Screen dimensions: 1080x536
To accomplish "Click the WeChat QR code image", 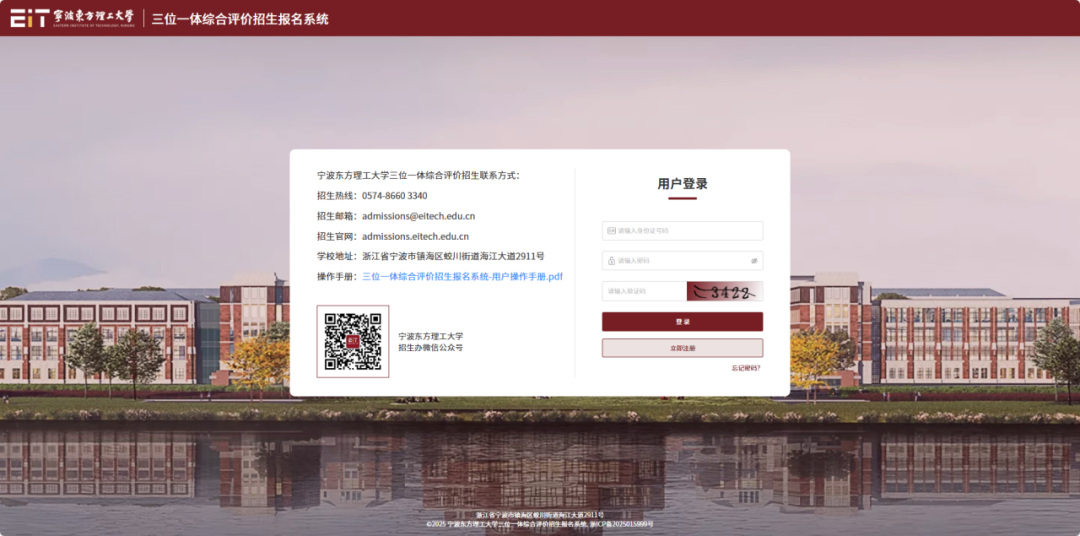I will pyautogui.click(x=353, y=342).
